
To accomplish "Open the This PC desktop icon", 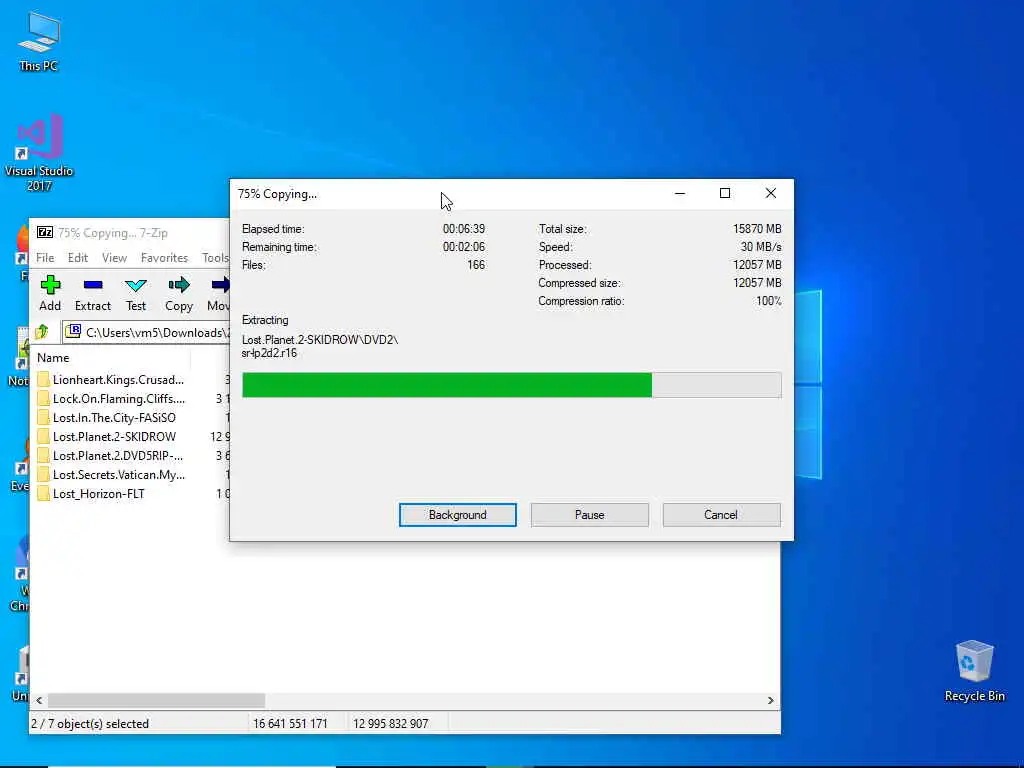I will pos(39,41).
